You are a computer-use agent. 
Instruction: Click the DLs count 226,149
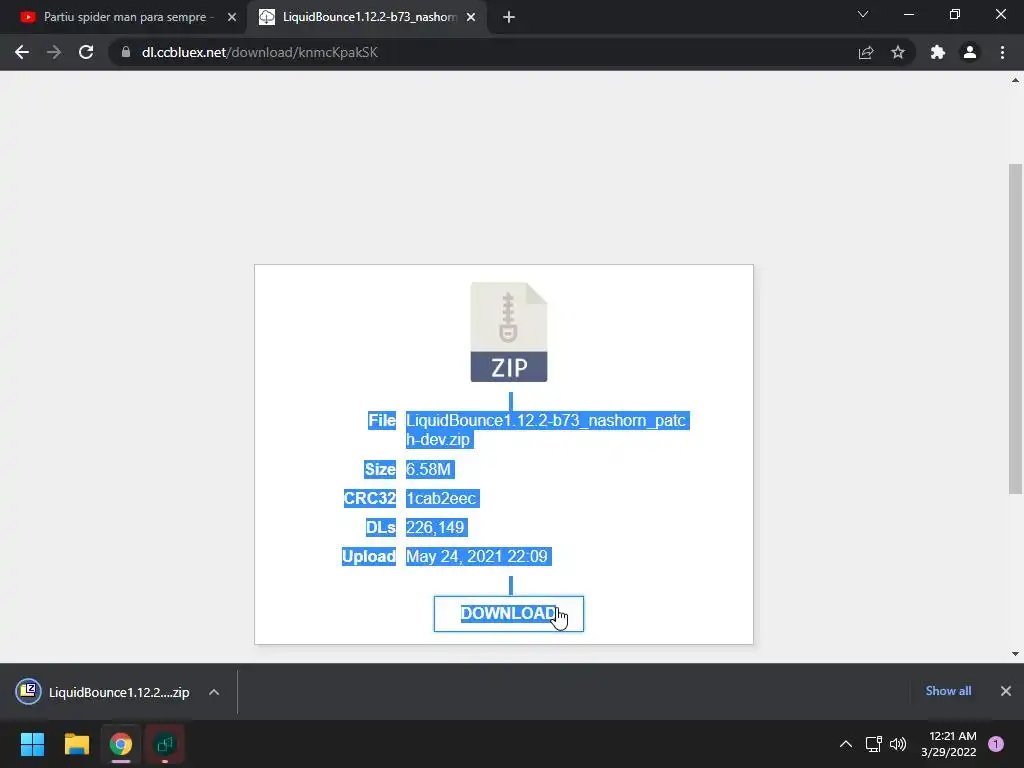click(x=436, y=527)
